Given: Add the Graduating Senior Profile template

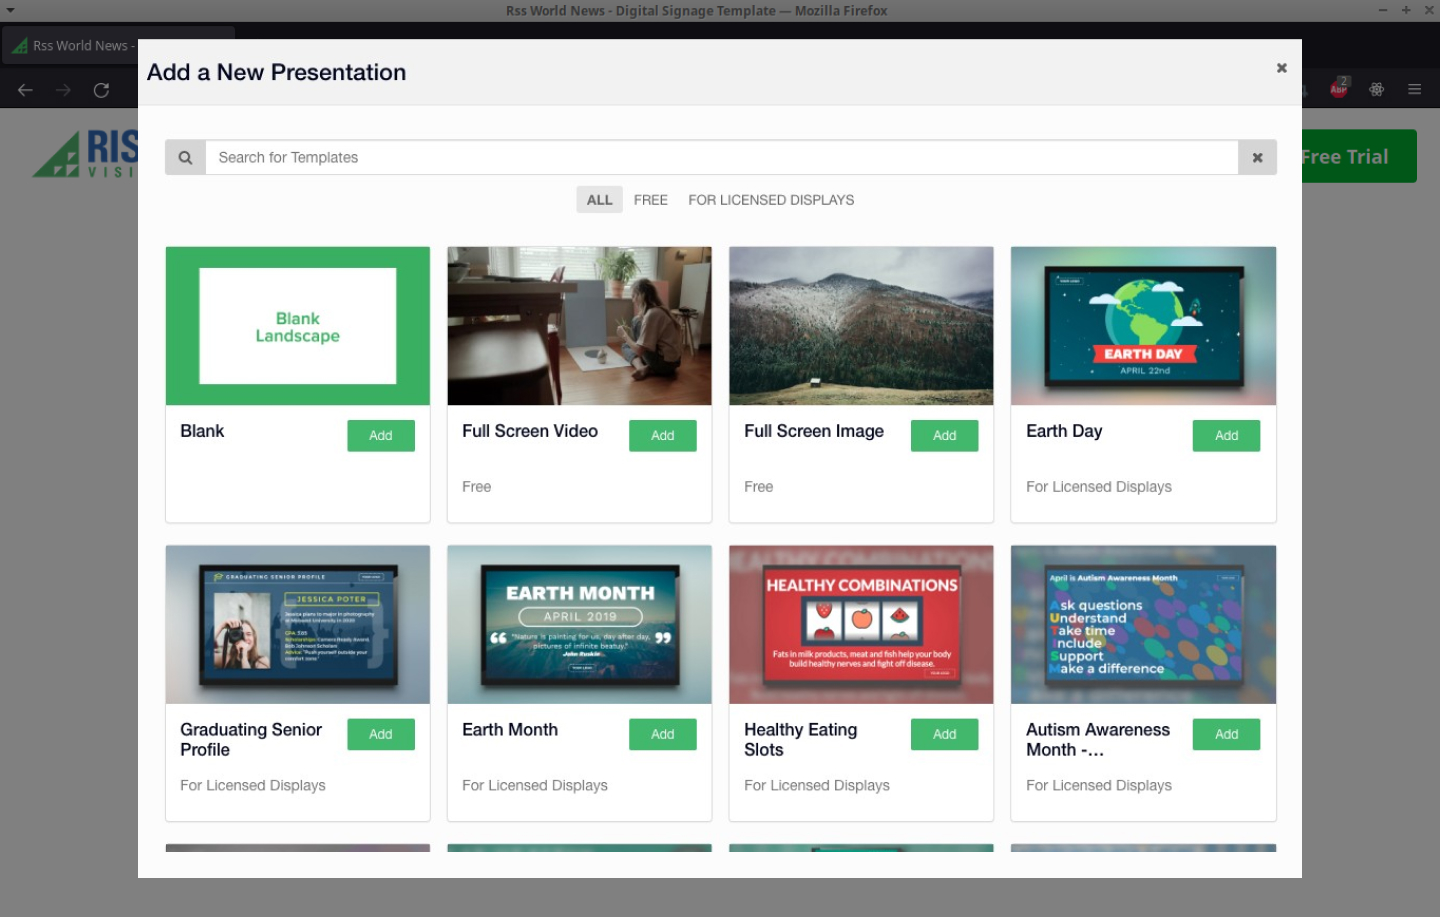Looking at the screenshot, I should (381, 735).
